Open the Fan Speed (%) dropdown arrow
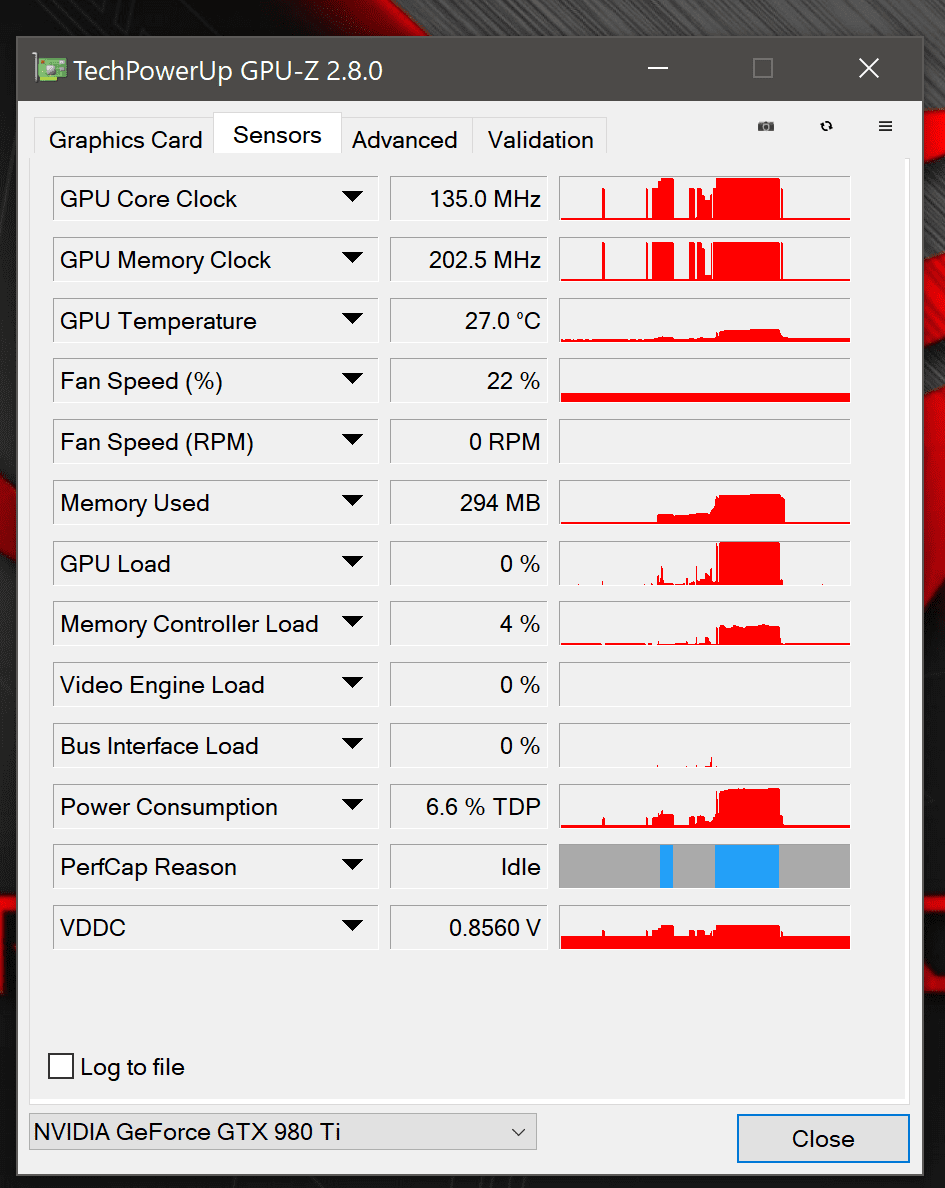 pos(352,379)
